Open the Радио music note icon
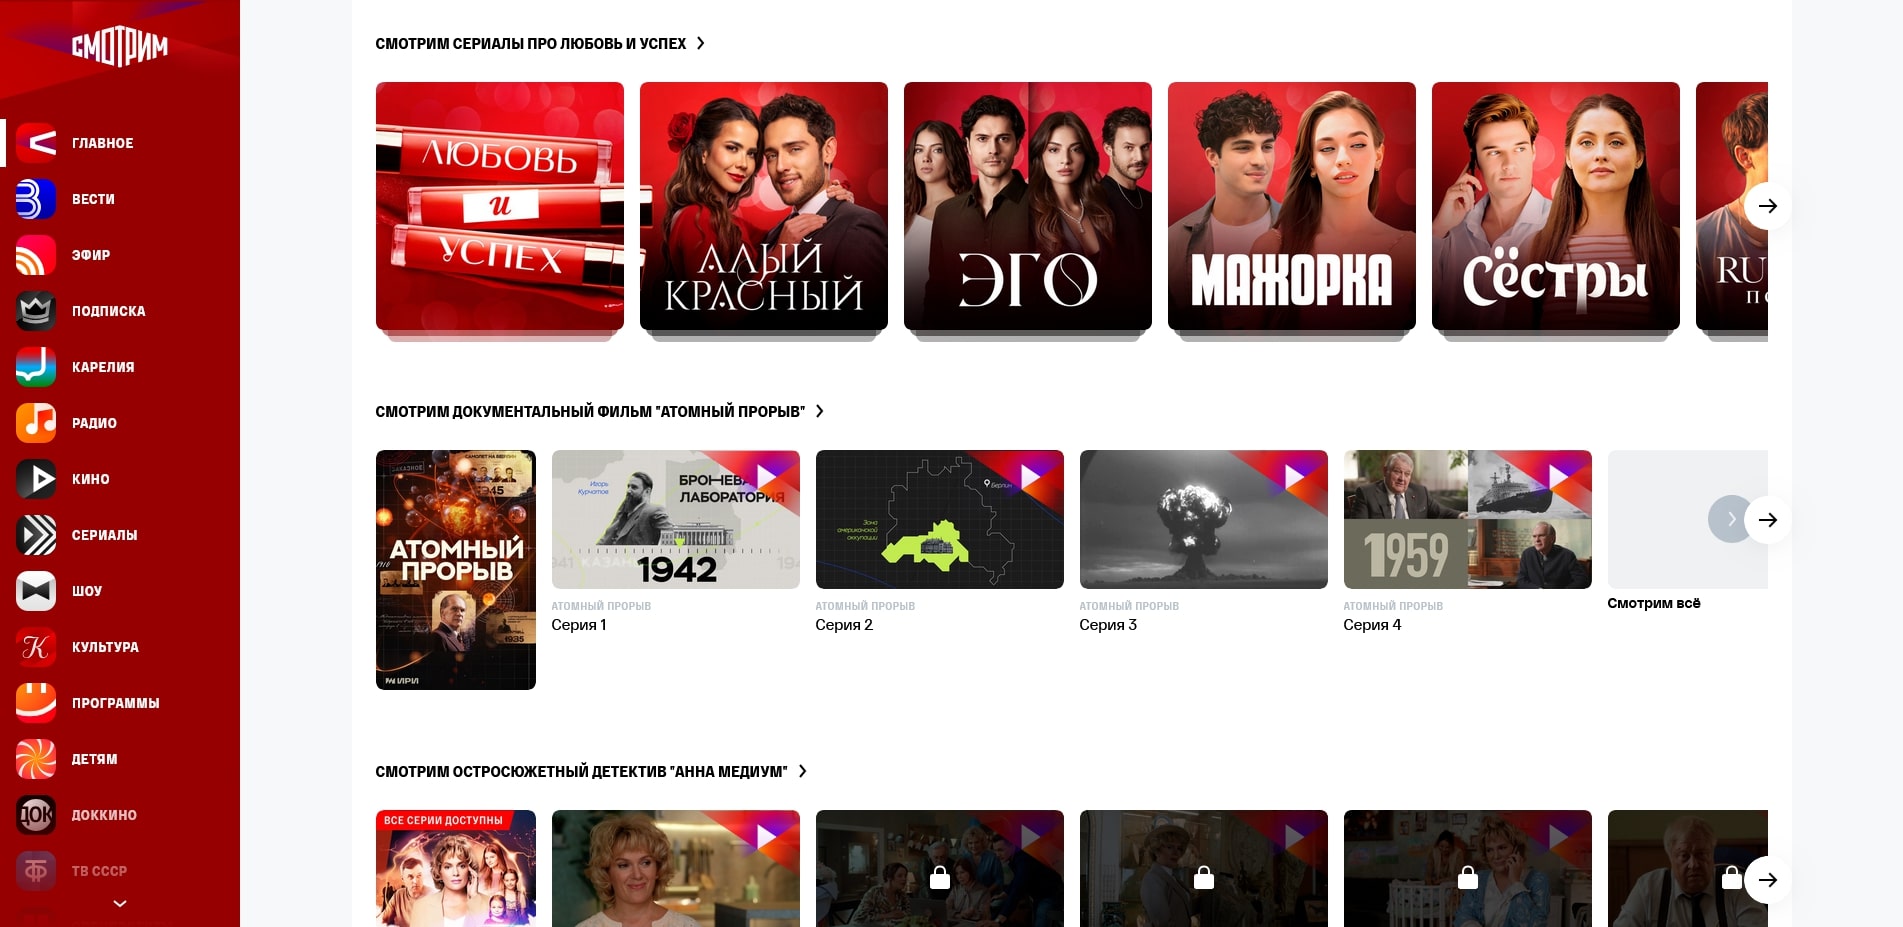The width and height of the screenshot is (1903, 927). click(x=36, y=423)
